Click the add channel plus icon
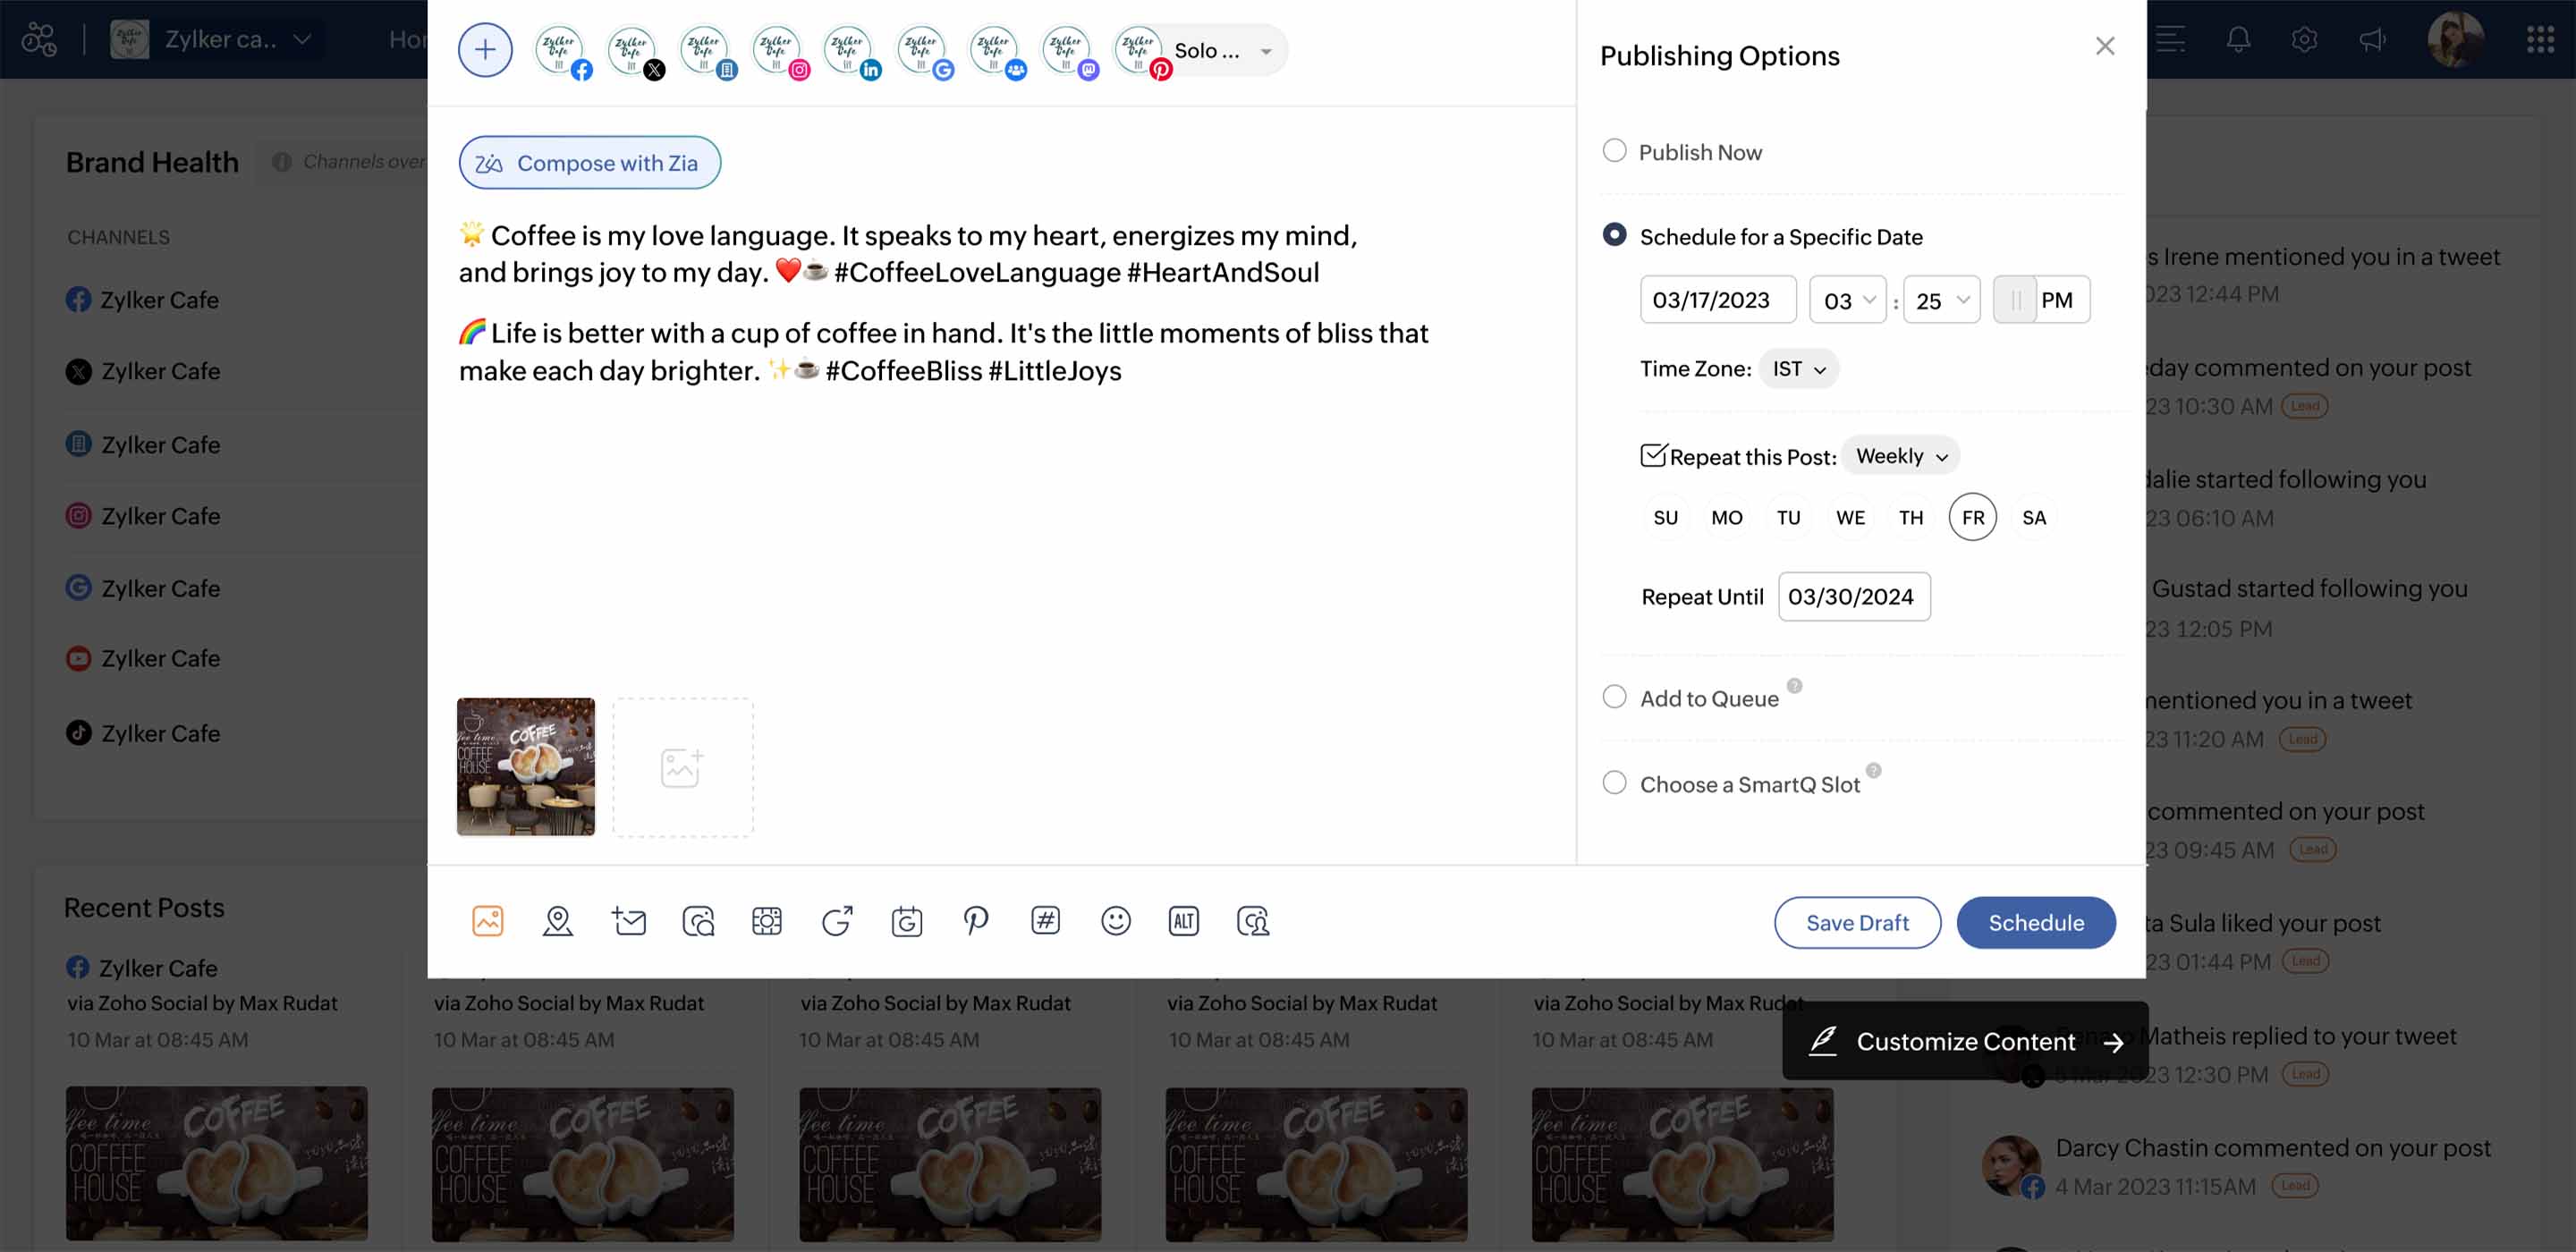Viewport: 2576px width, 1252px height. click(x=485, y=49)
